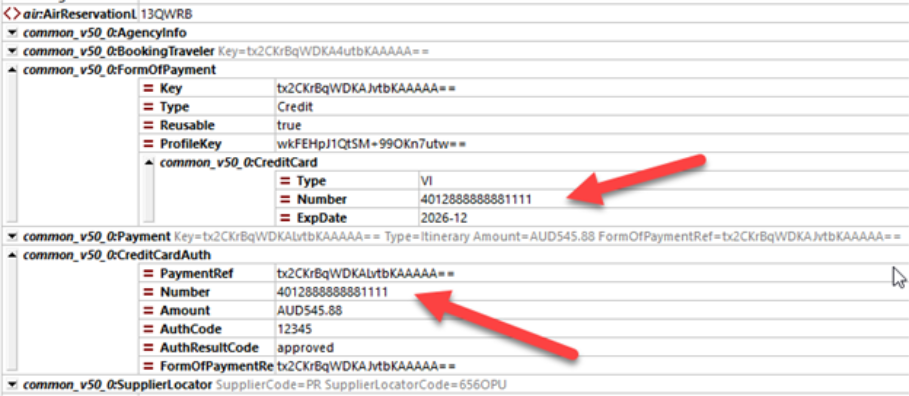
Task: Select the common_v50_0:CreditCardAuth label
Action: coord(117,255)
